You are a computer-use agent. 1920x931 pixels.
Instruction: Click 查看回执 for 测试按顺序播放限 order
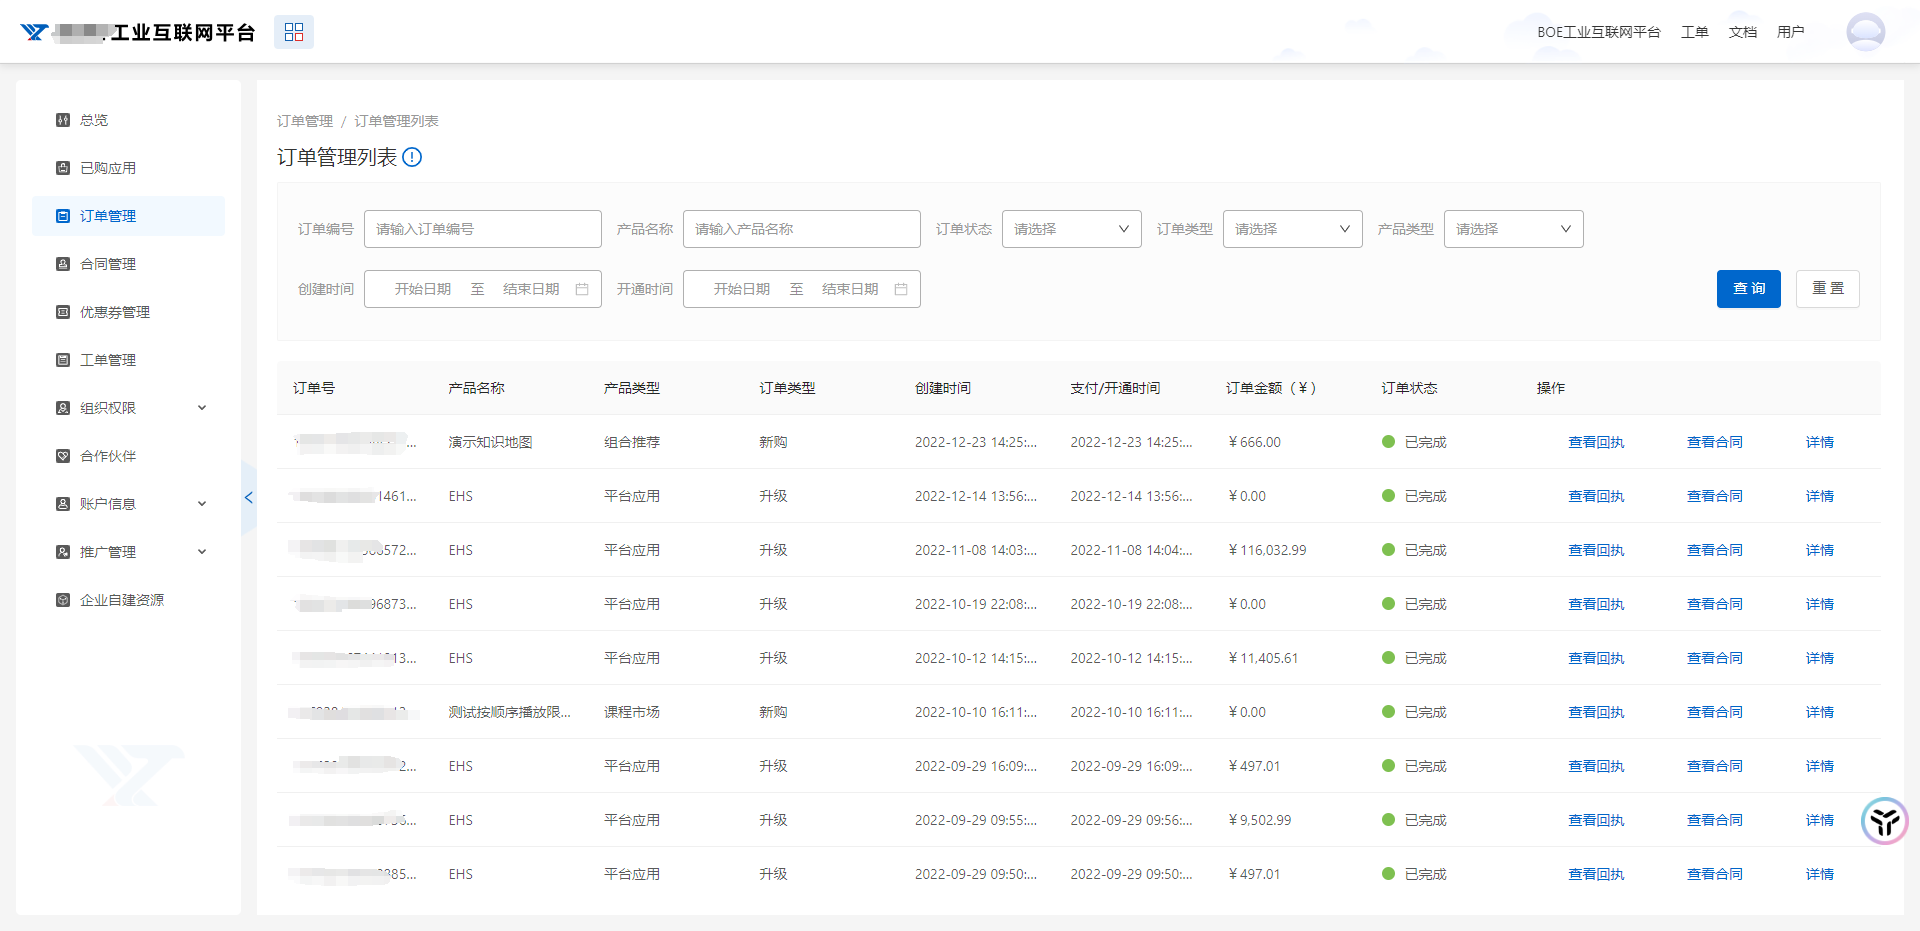pyautogui.click(x=1596, y=712)
